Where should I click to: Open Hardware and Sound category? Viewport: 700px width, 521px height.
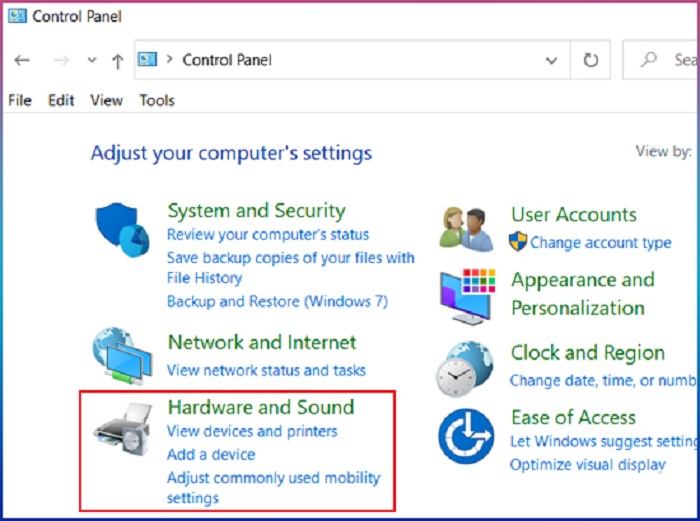point(261,407)
